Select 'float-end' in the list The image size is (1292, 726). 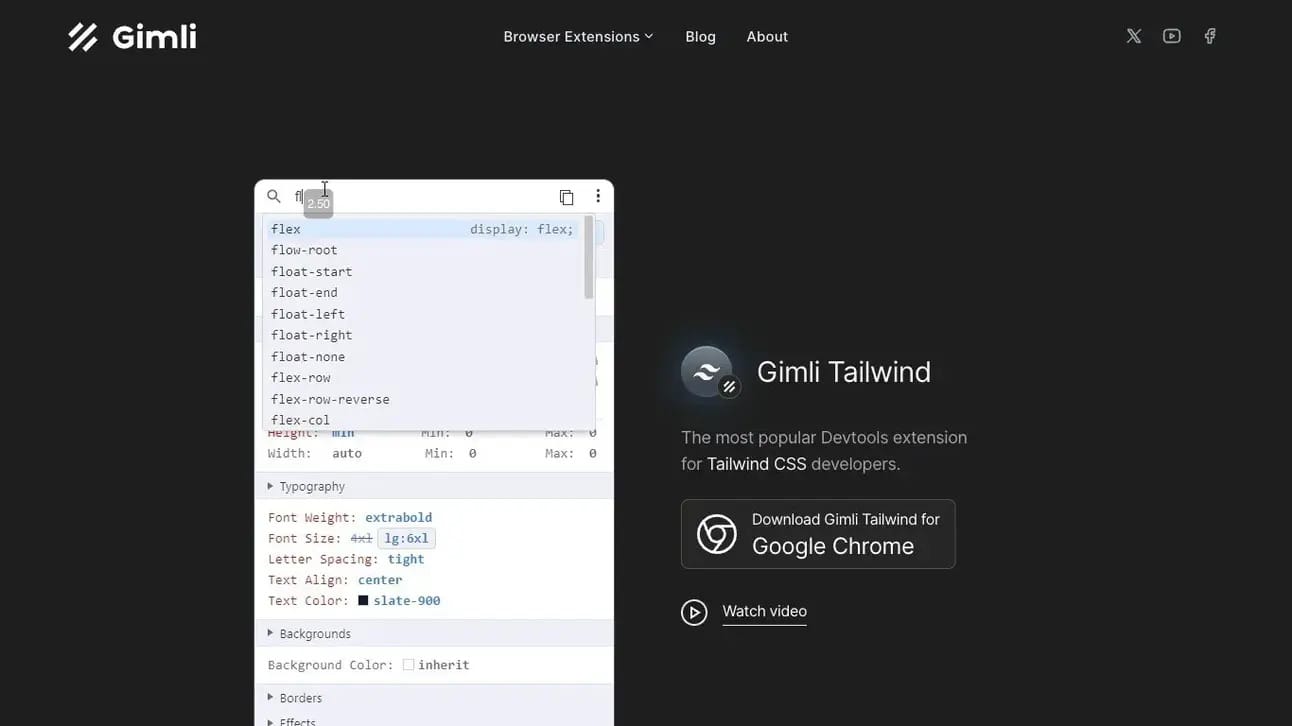coord(423,293)
